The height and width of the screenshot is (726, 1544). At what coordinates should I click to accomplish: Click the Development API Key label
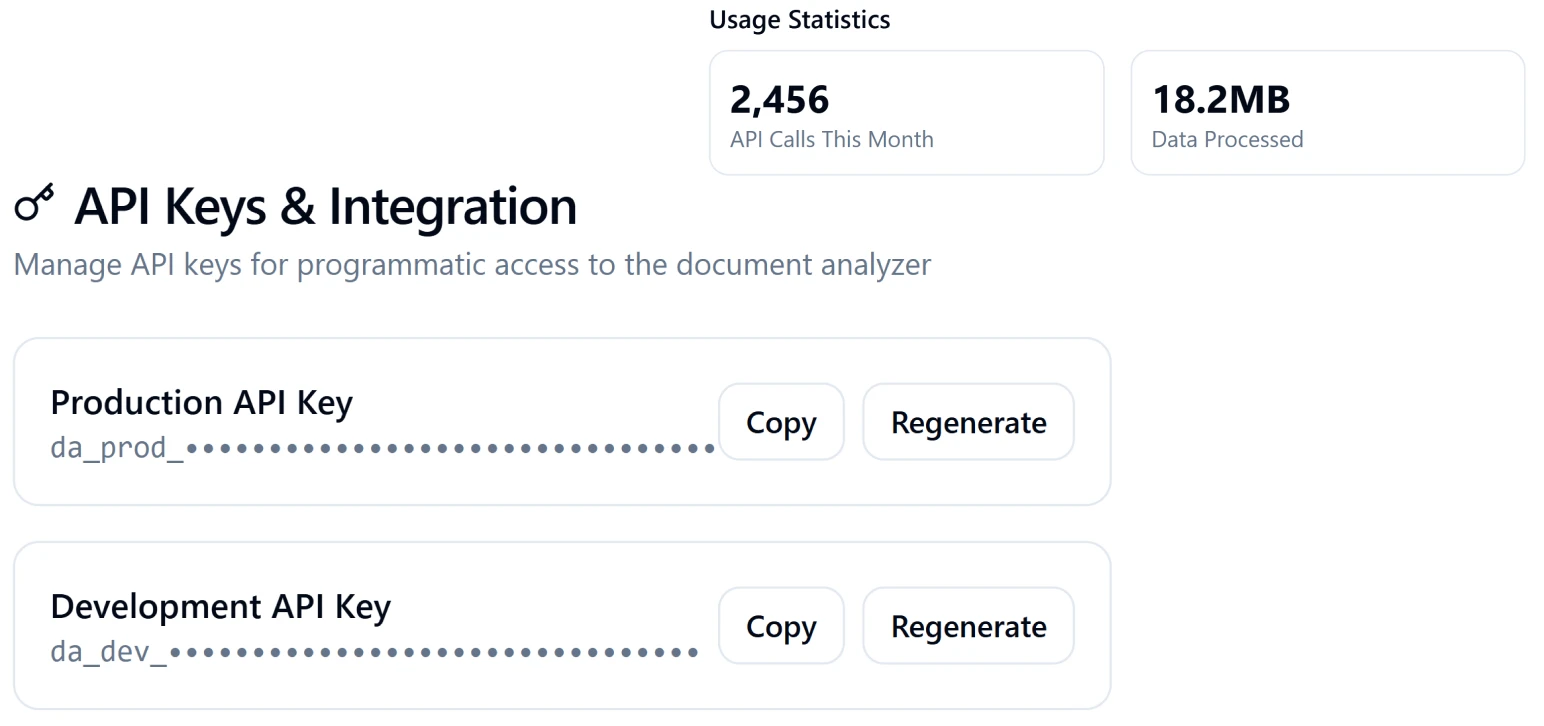(x=221, y=606)
